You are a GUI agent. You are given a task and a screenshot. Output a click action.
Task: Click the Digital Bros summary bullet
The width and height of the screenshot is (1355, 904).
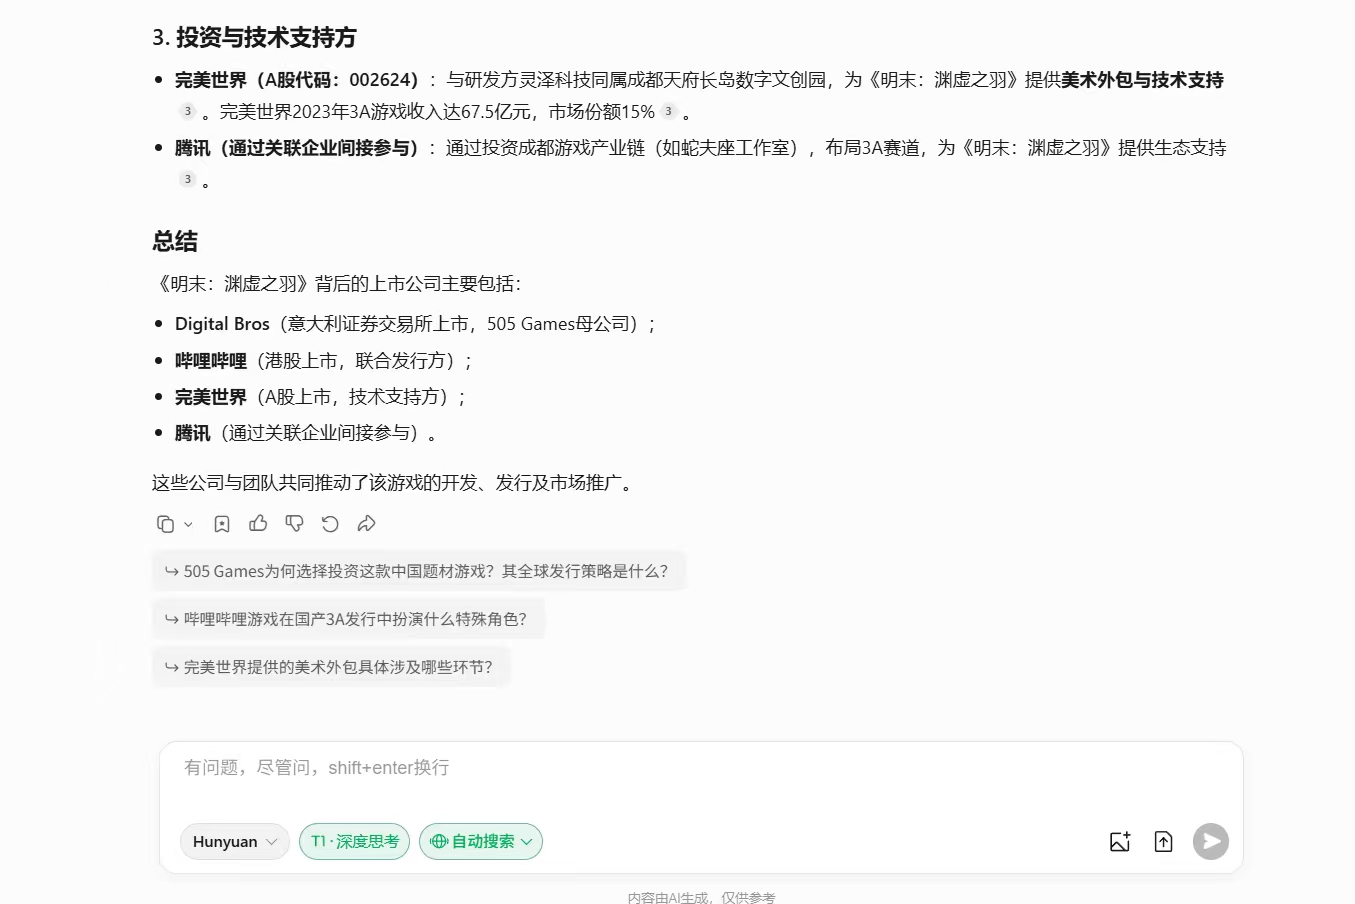coord(414,324)
